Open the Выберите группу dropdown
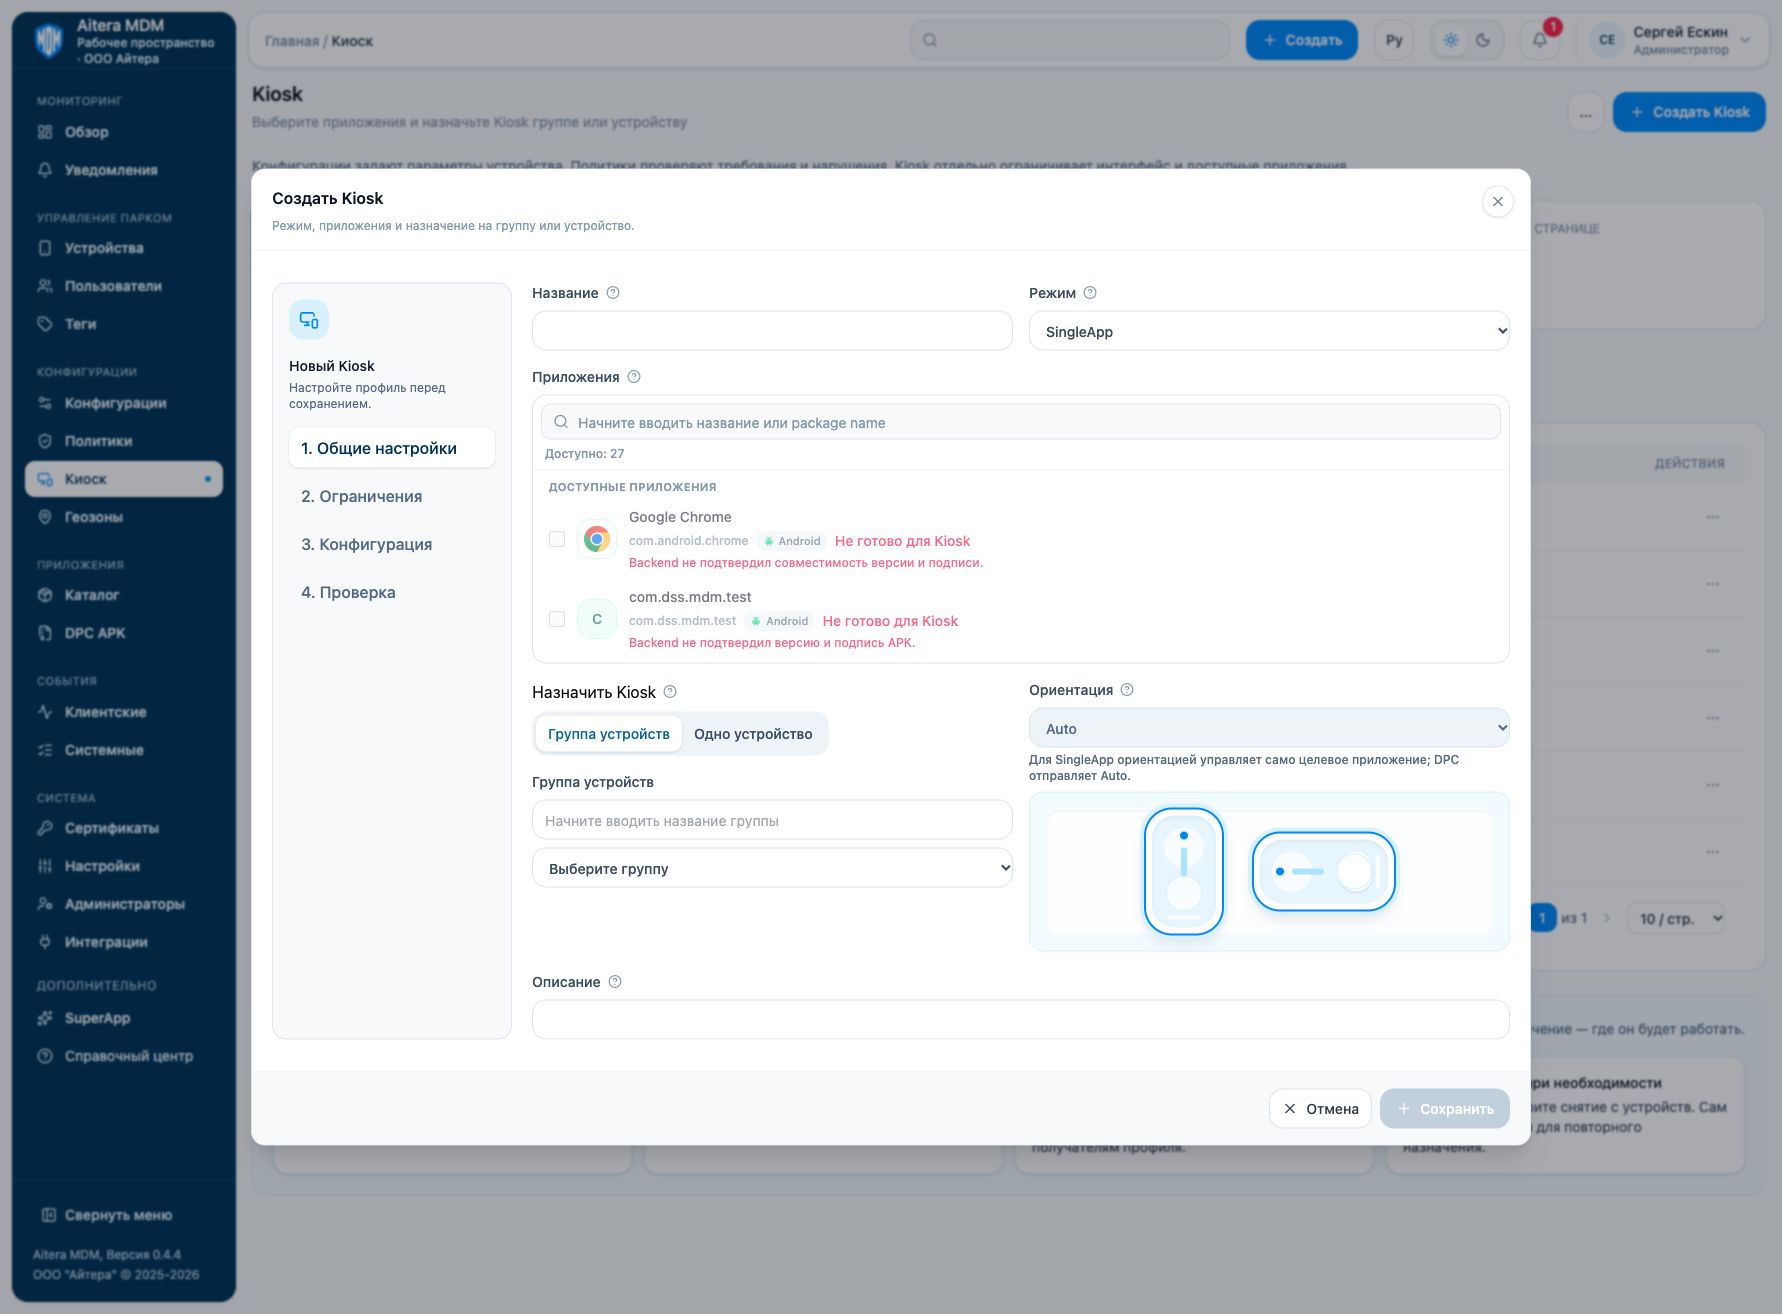This screenshot has height=1314, width=1782. [772, 868]
